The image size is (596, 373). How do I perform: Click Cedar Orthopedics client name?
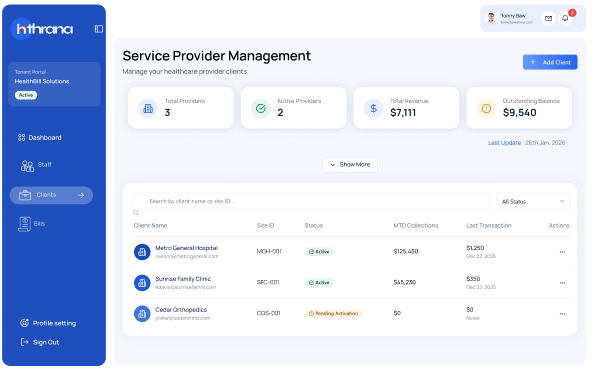tap(181, 310)
